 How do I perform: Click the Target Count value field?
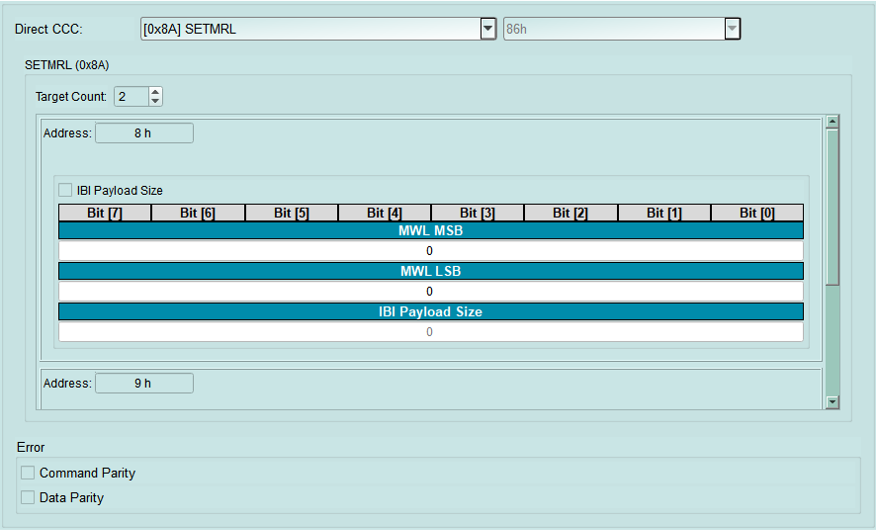pos(132,97)
